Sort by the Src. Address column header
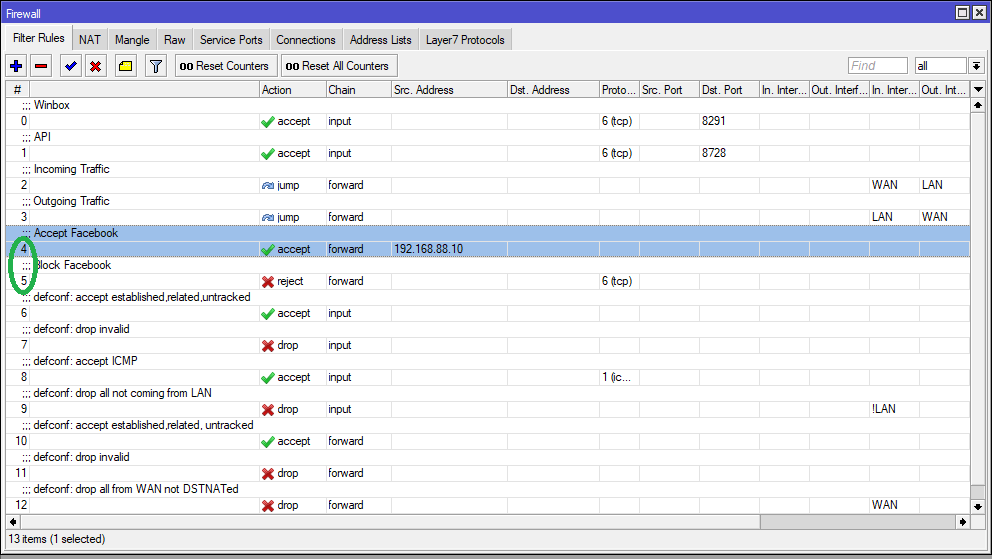This screenshot has width=992, height=559. point(449,90)
